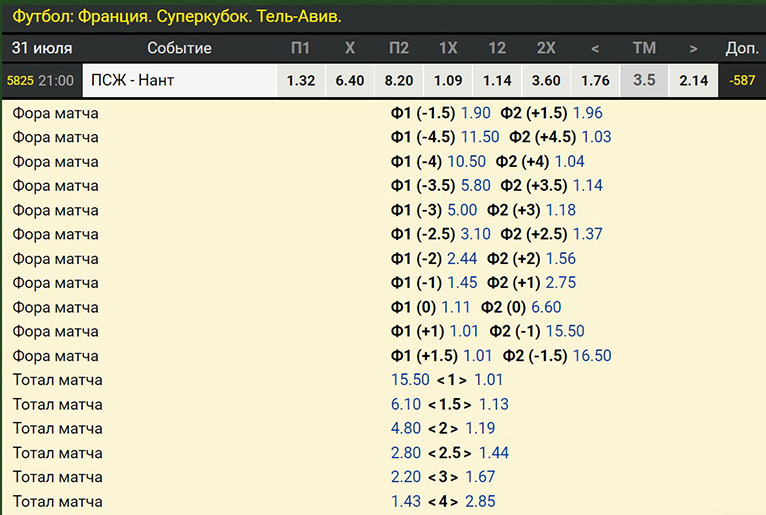Select the П1 odds 1.32 for ПСЖ
The height and width of the screenshot is (515, 766).
[x=300, y=80]
